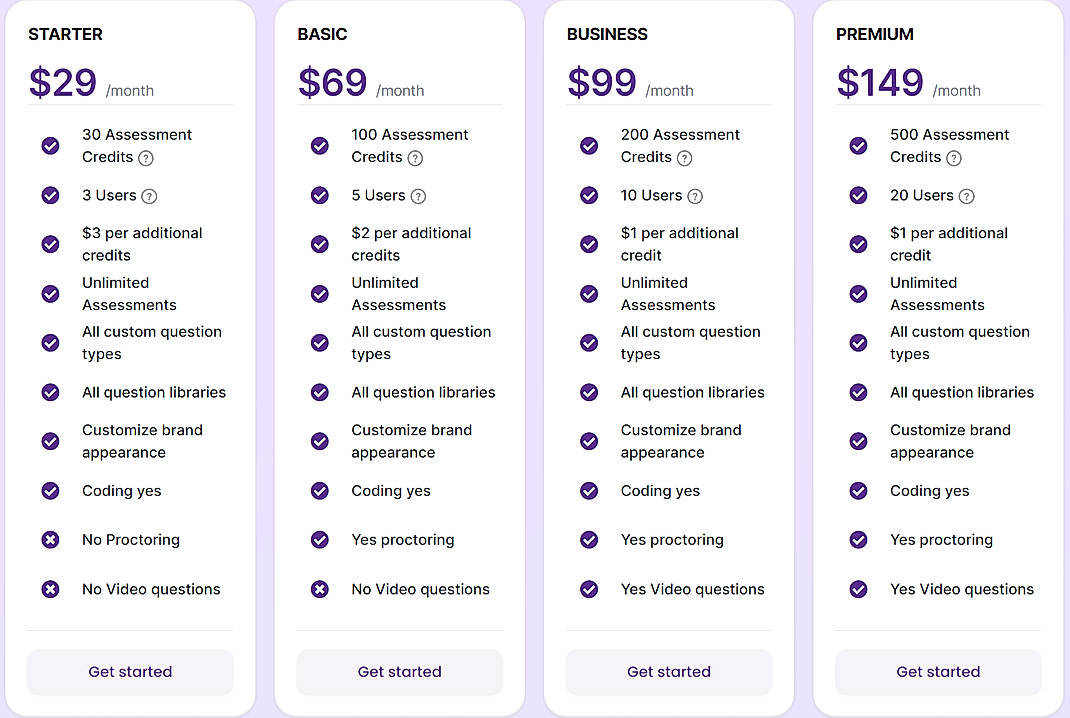1070x718 pixels.
Task: Click the checkmark beside All question libraries in Starter
Action: point(50,392)
